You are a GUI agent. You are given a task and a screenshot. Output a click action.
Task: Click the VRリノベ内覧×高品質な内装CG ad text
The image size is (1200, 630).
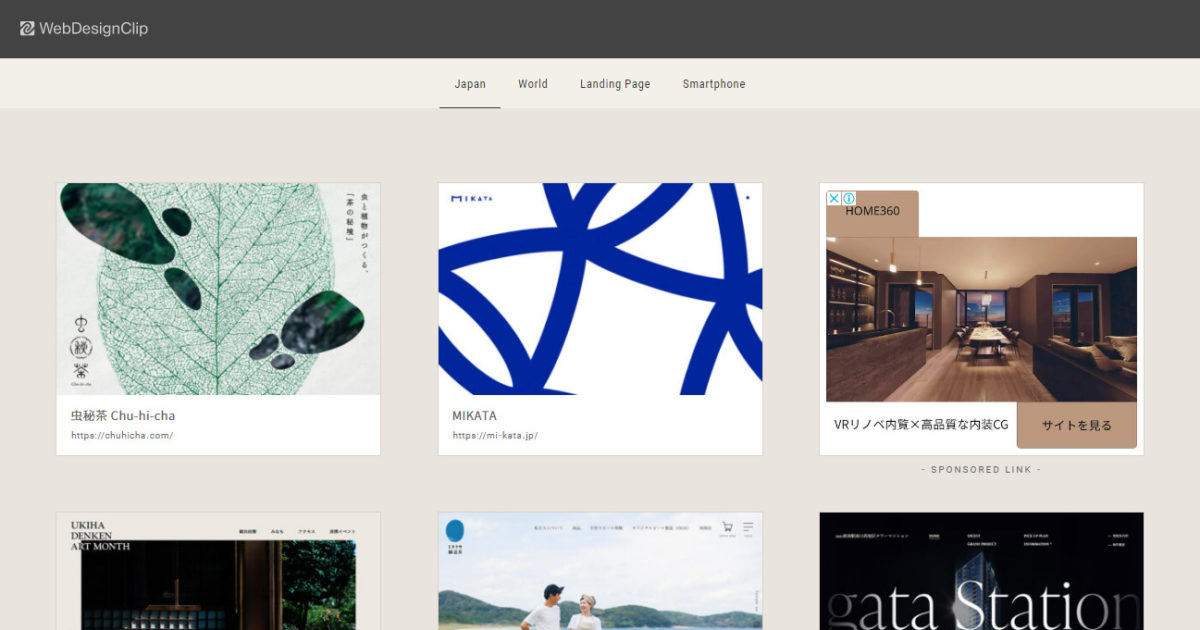click(x=921, y=425)
